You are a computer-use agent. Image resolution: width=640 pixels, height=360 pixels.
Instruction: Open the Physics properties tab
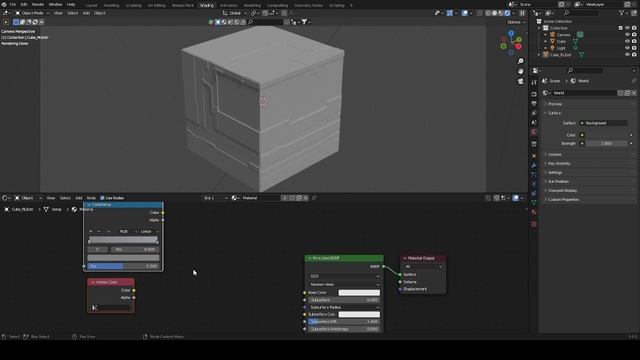(x=534, y=184)
